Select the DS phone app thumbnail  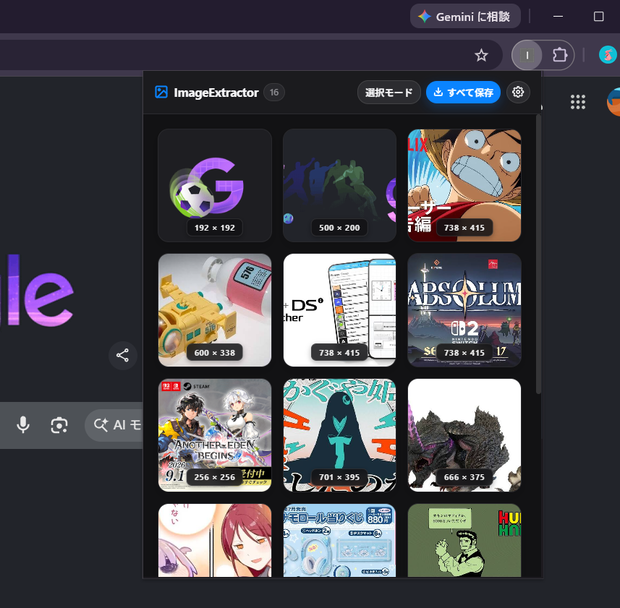coord(340,310)
